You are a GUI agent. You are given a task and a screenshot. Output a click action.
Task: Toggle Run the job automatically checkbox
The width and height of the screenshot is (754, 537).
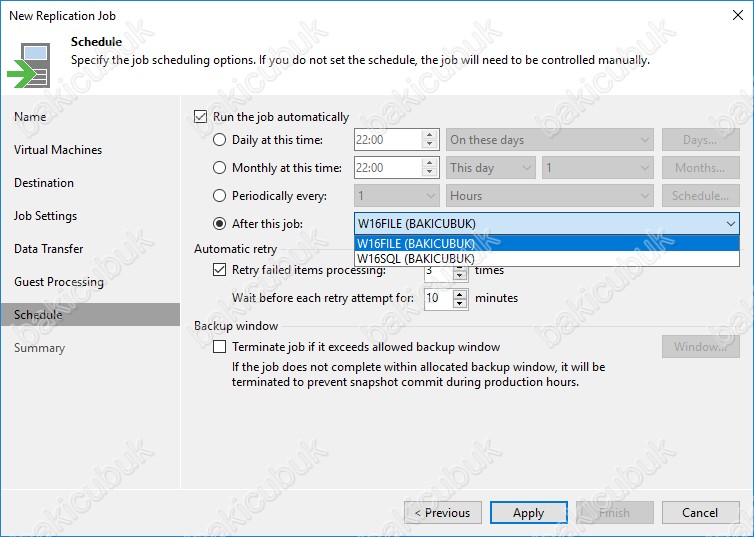[200, 117]
